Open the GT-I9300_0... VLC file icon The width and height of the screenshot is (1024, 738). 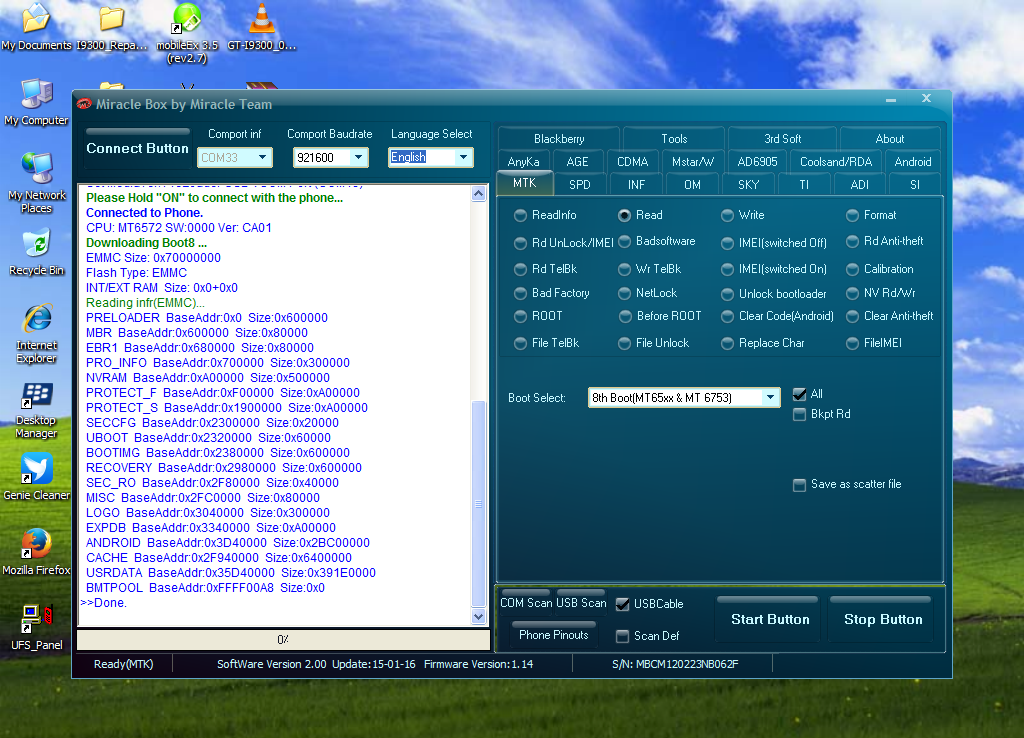262,26
